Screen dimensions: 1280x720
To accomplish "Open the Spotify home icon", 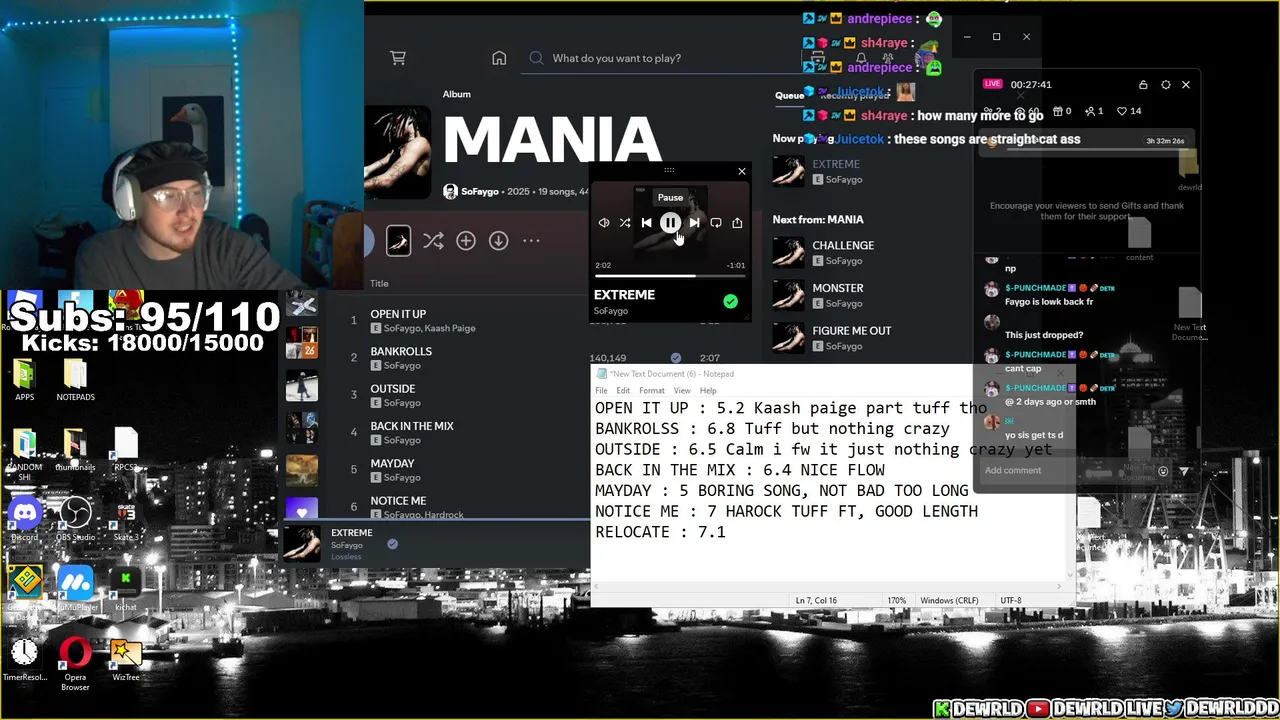I will (499, 58).
